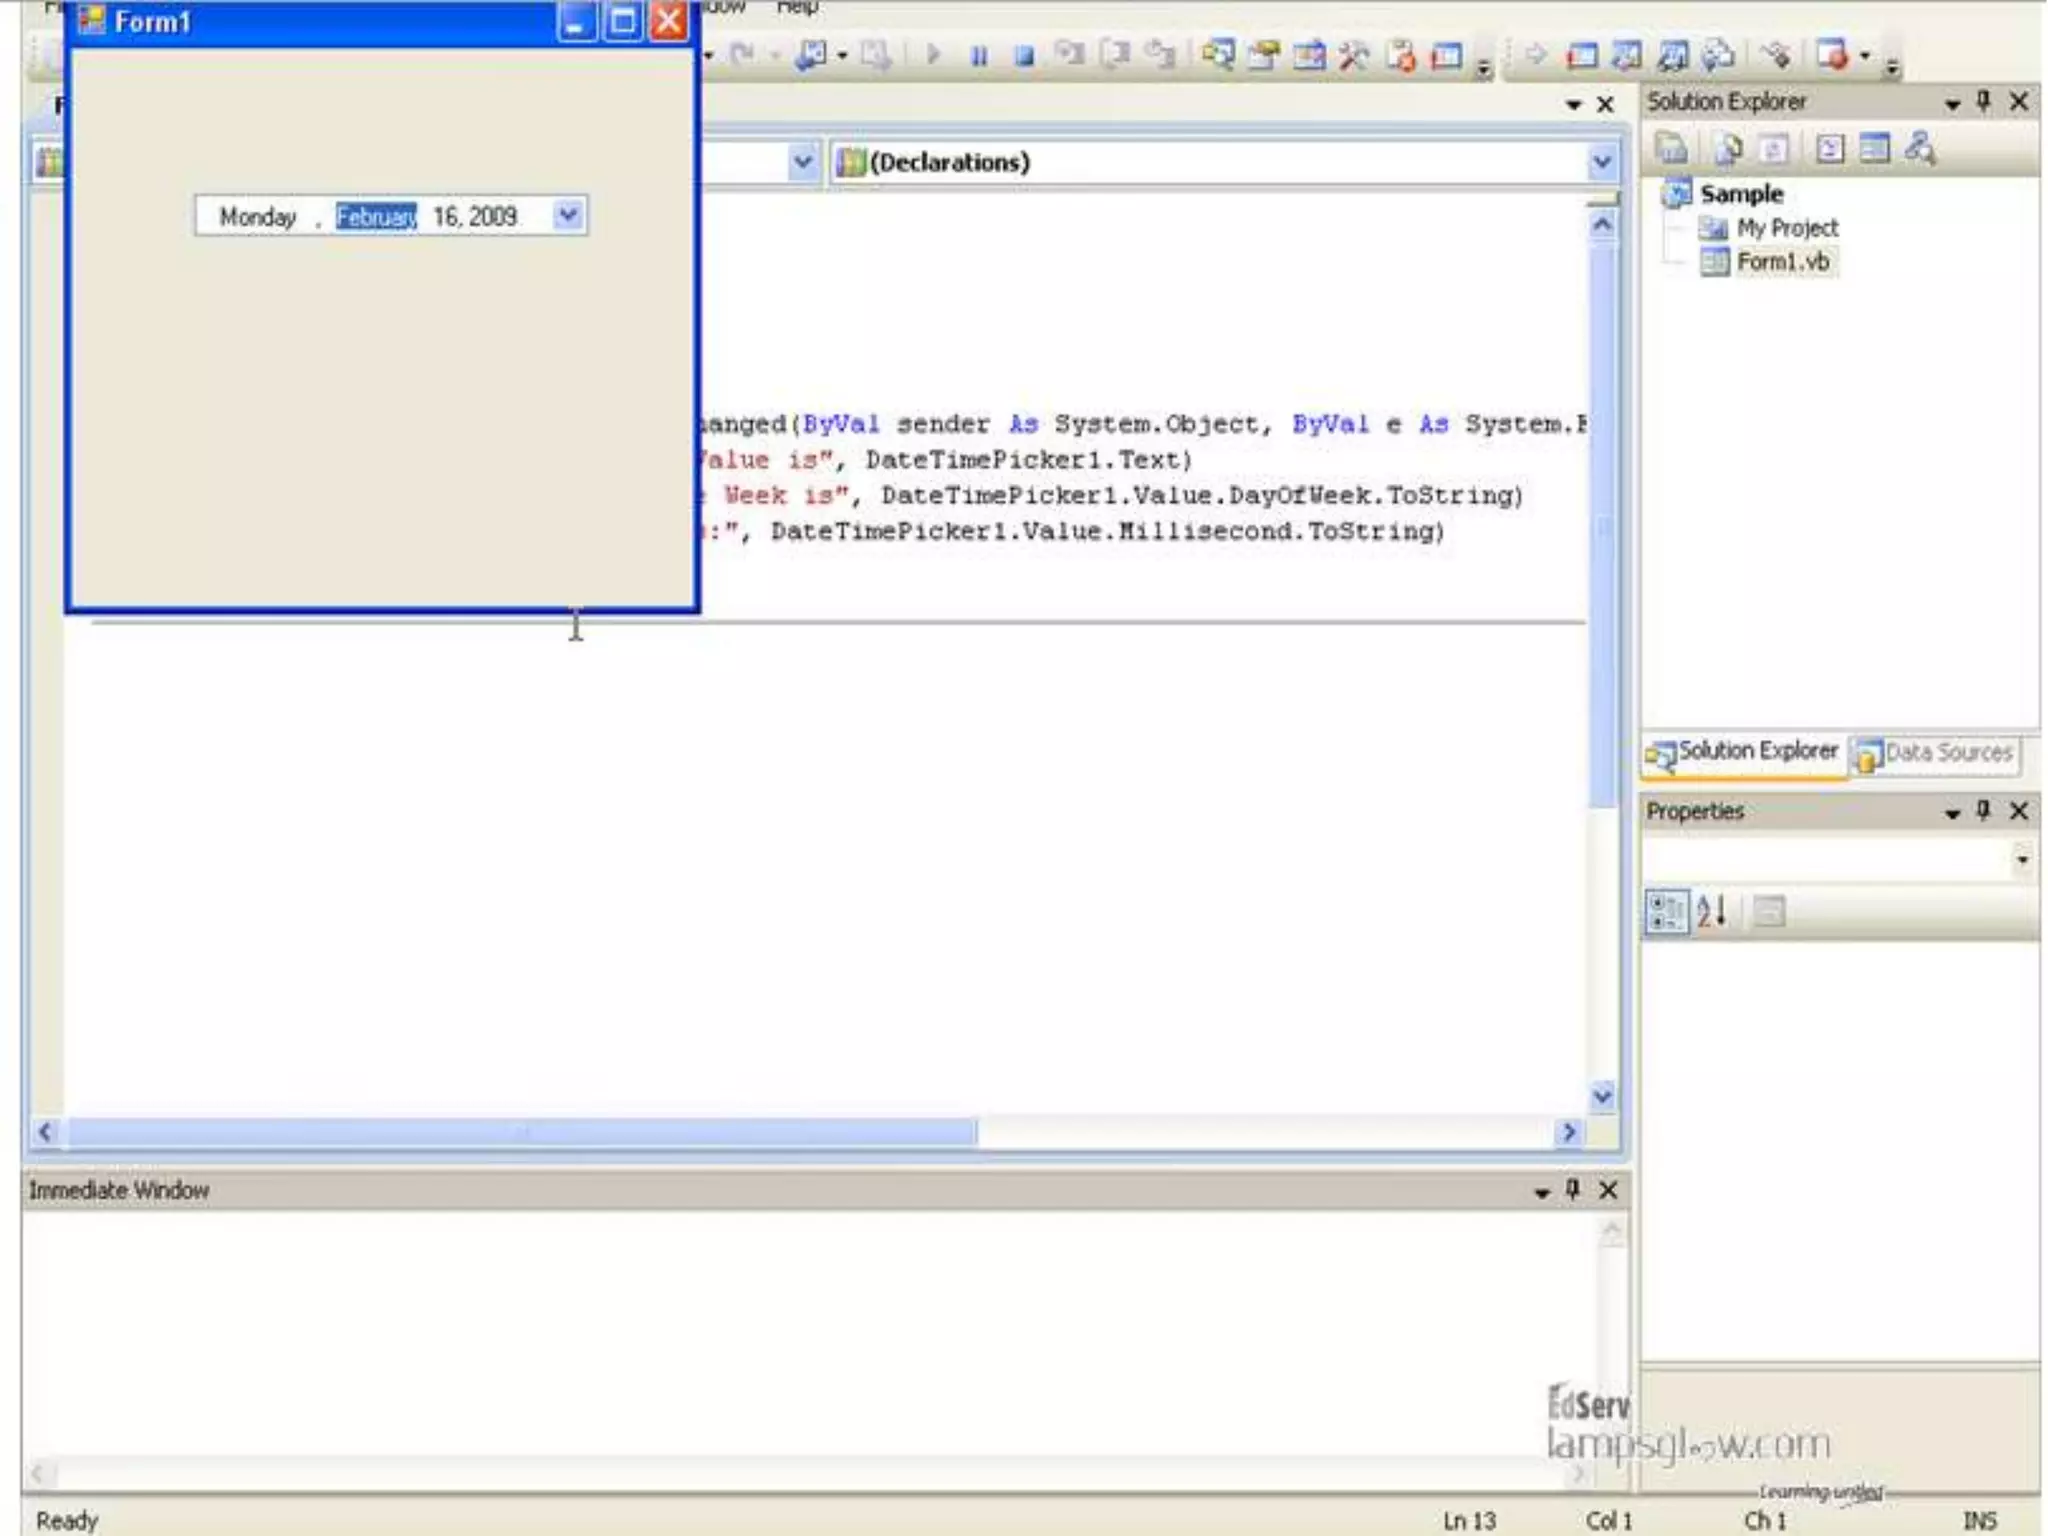Click the Ln 13 status bar entry

pyautogui.click(x=1469, y=1520)
